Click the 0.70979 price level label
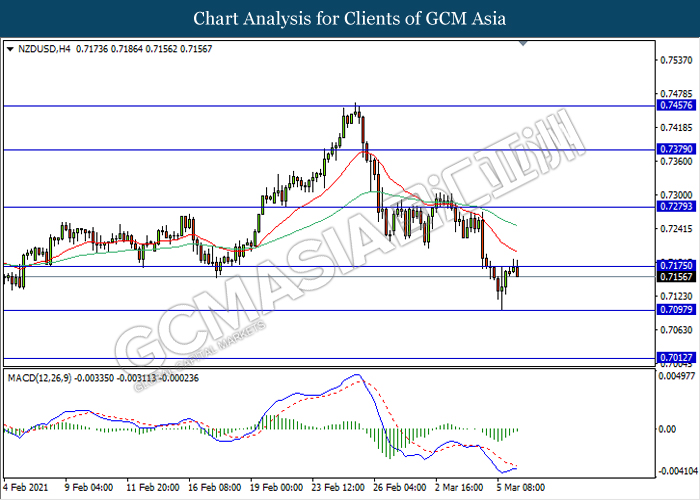Screen dimensions: 700x500 [x=676, y=310]
